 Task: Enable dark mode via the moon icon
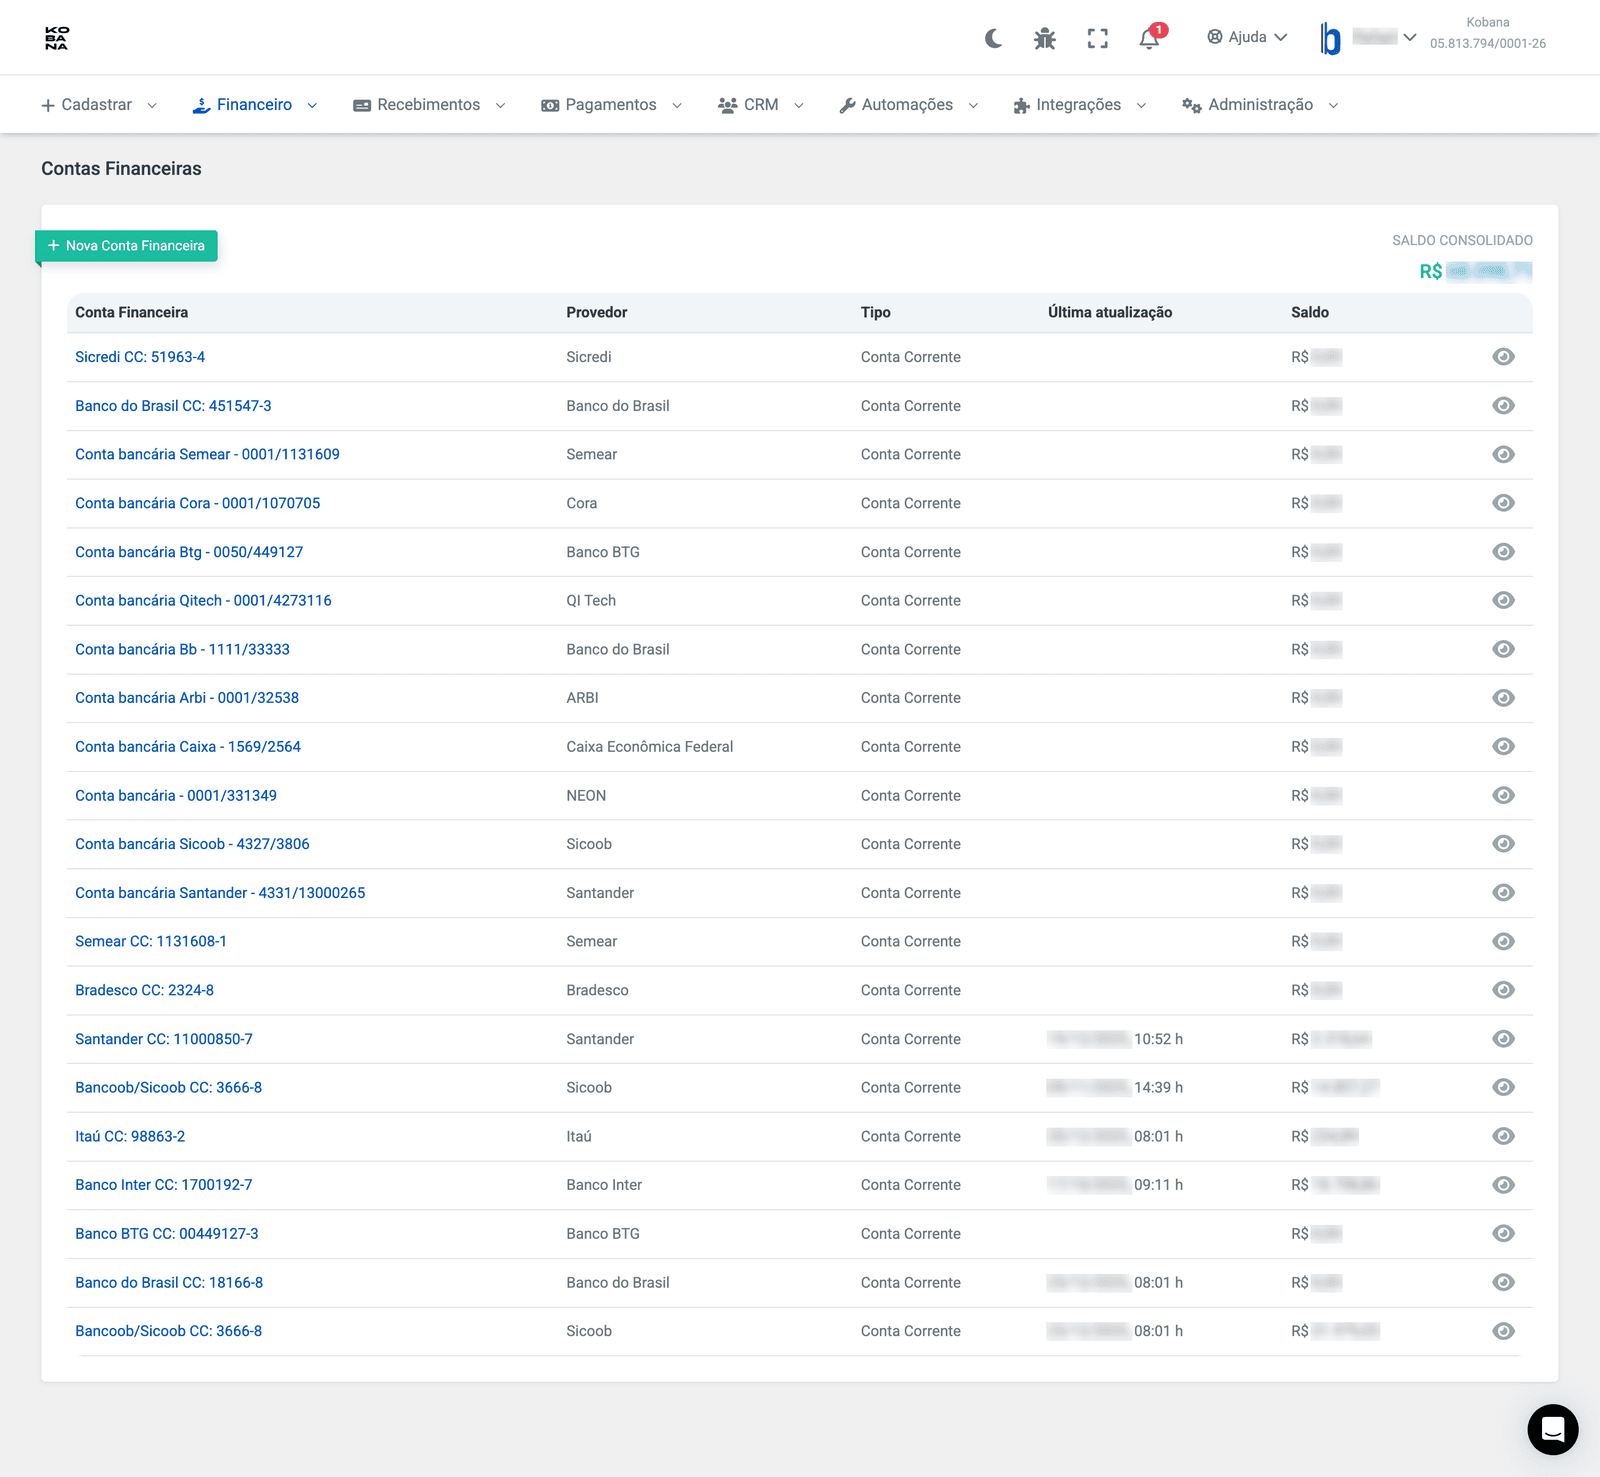pyautogui.click(x=991, y=38)
